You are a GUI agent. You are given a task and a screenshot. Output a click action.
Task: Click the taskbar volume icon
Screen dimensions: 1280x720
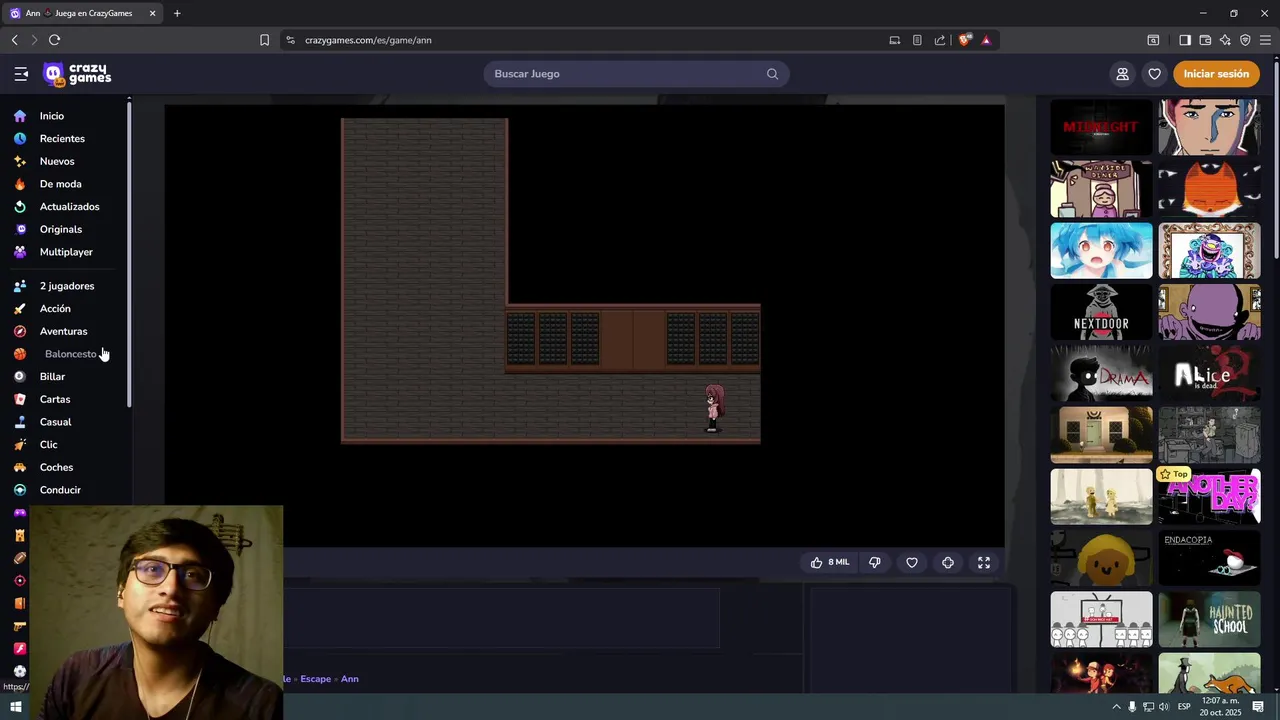1163,707
